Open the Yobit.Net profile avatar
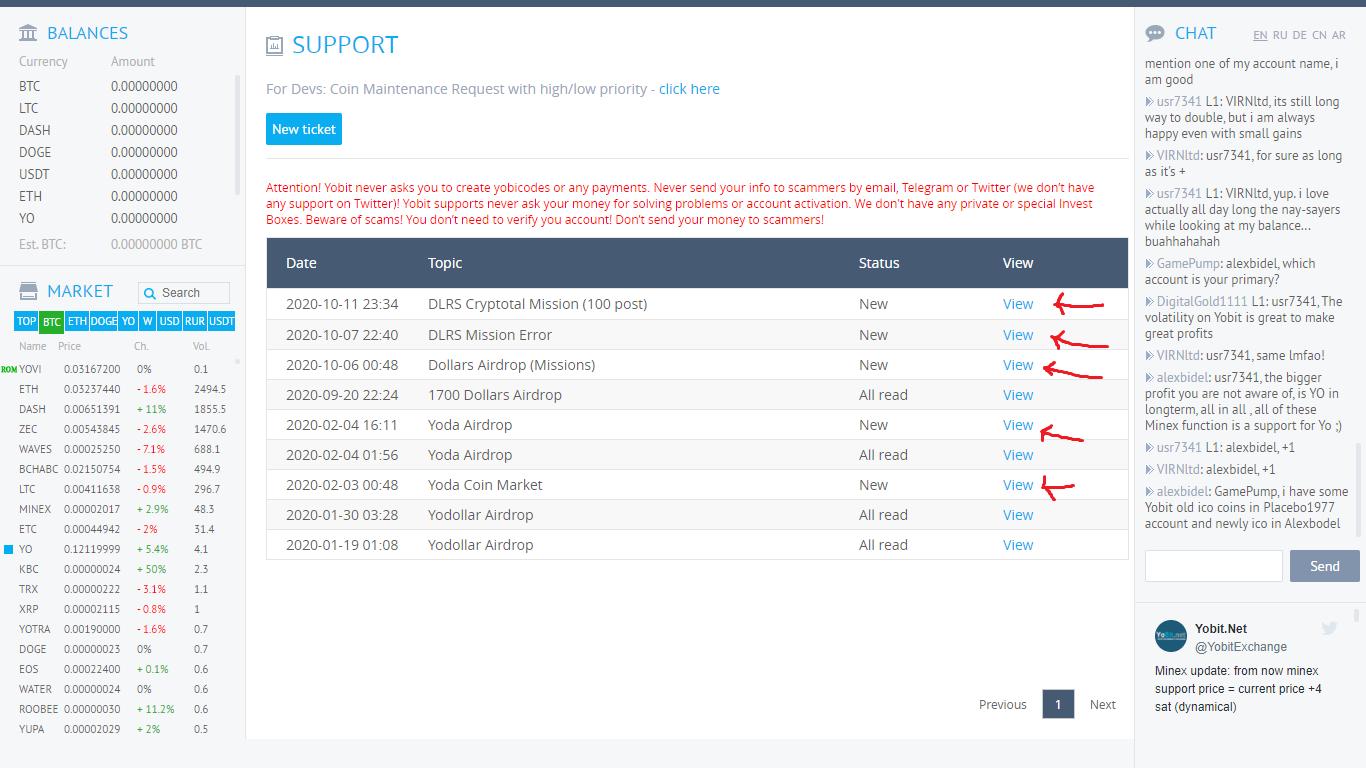The image size is (1366, 768). (1171, 636)
